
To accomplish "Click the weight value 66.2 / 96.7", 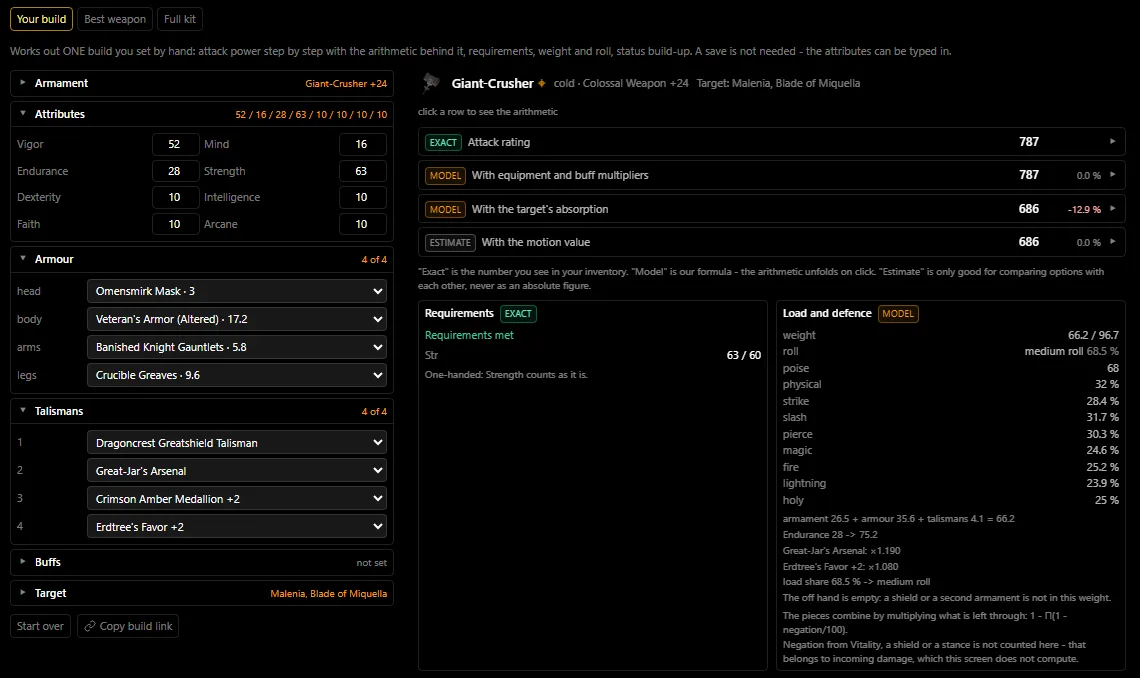I will tap(1093, 335).
